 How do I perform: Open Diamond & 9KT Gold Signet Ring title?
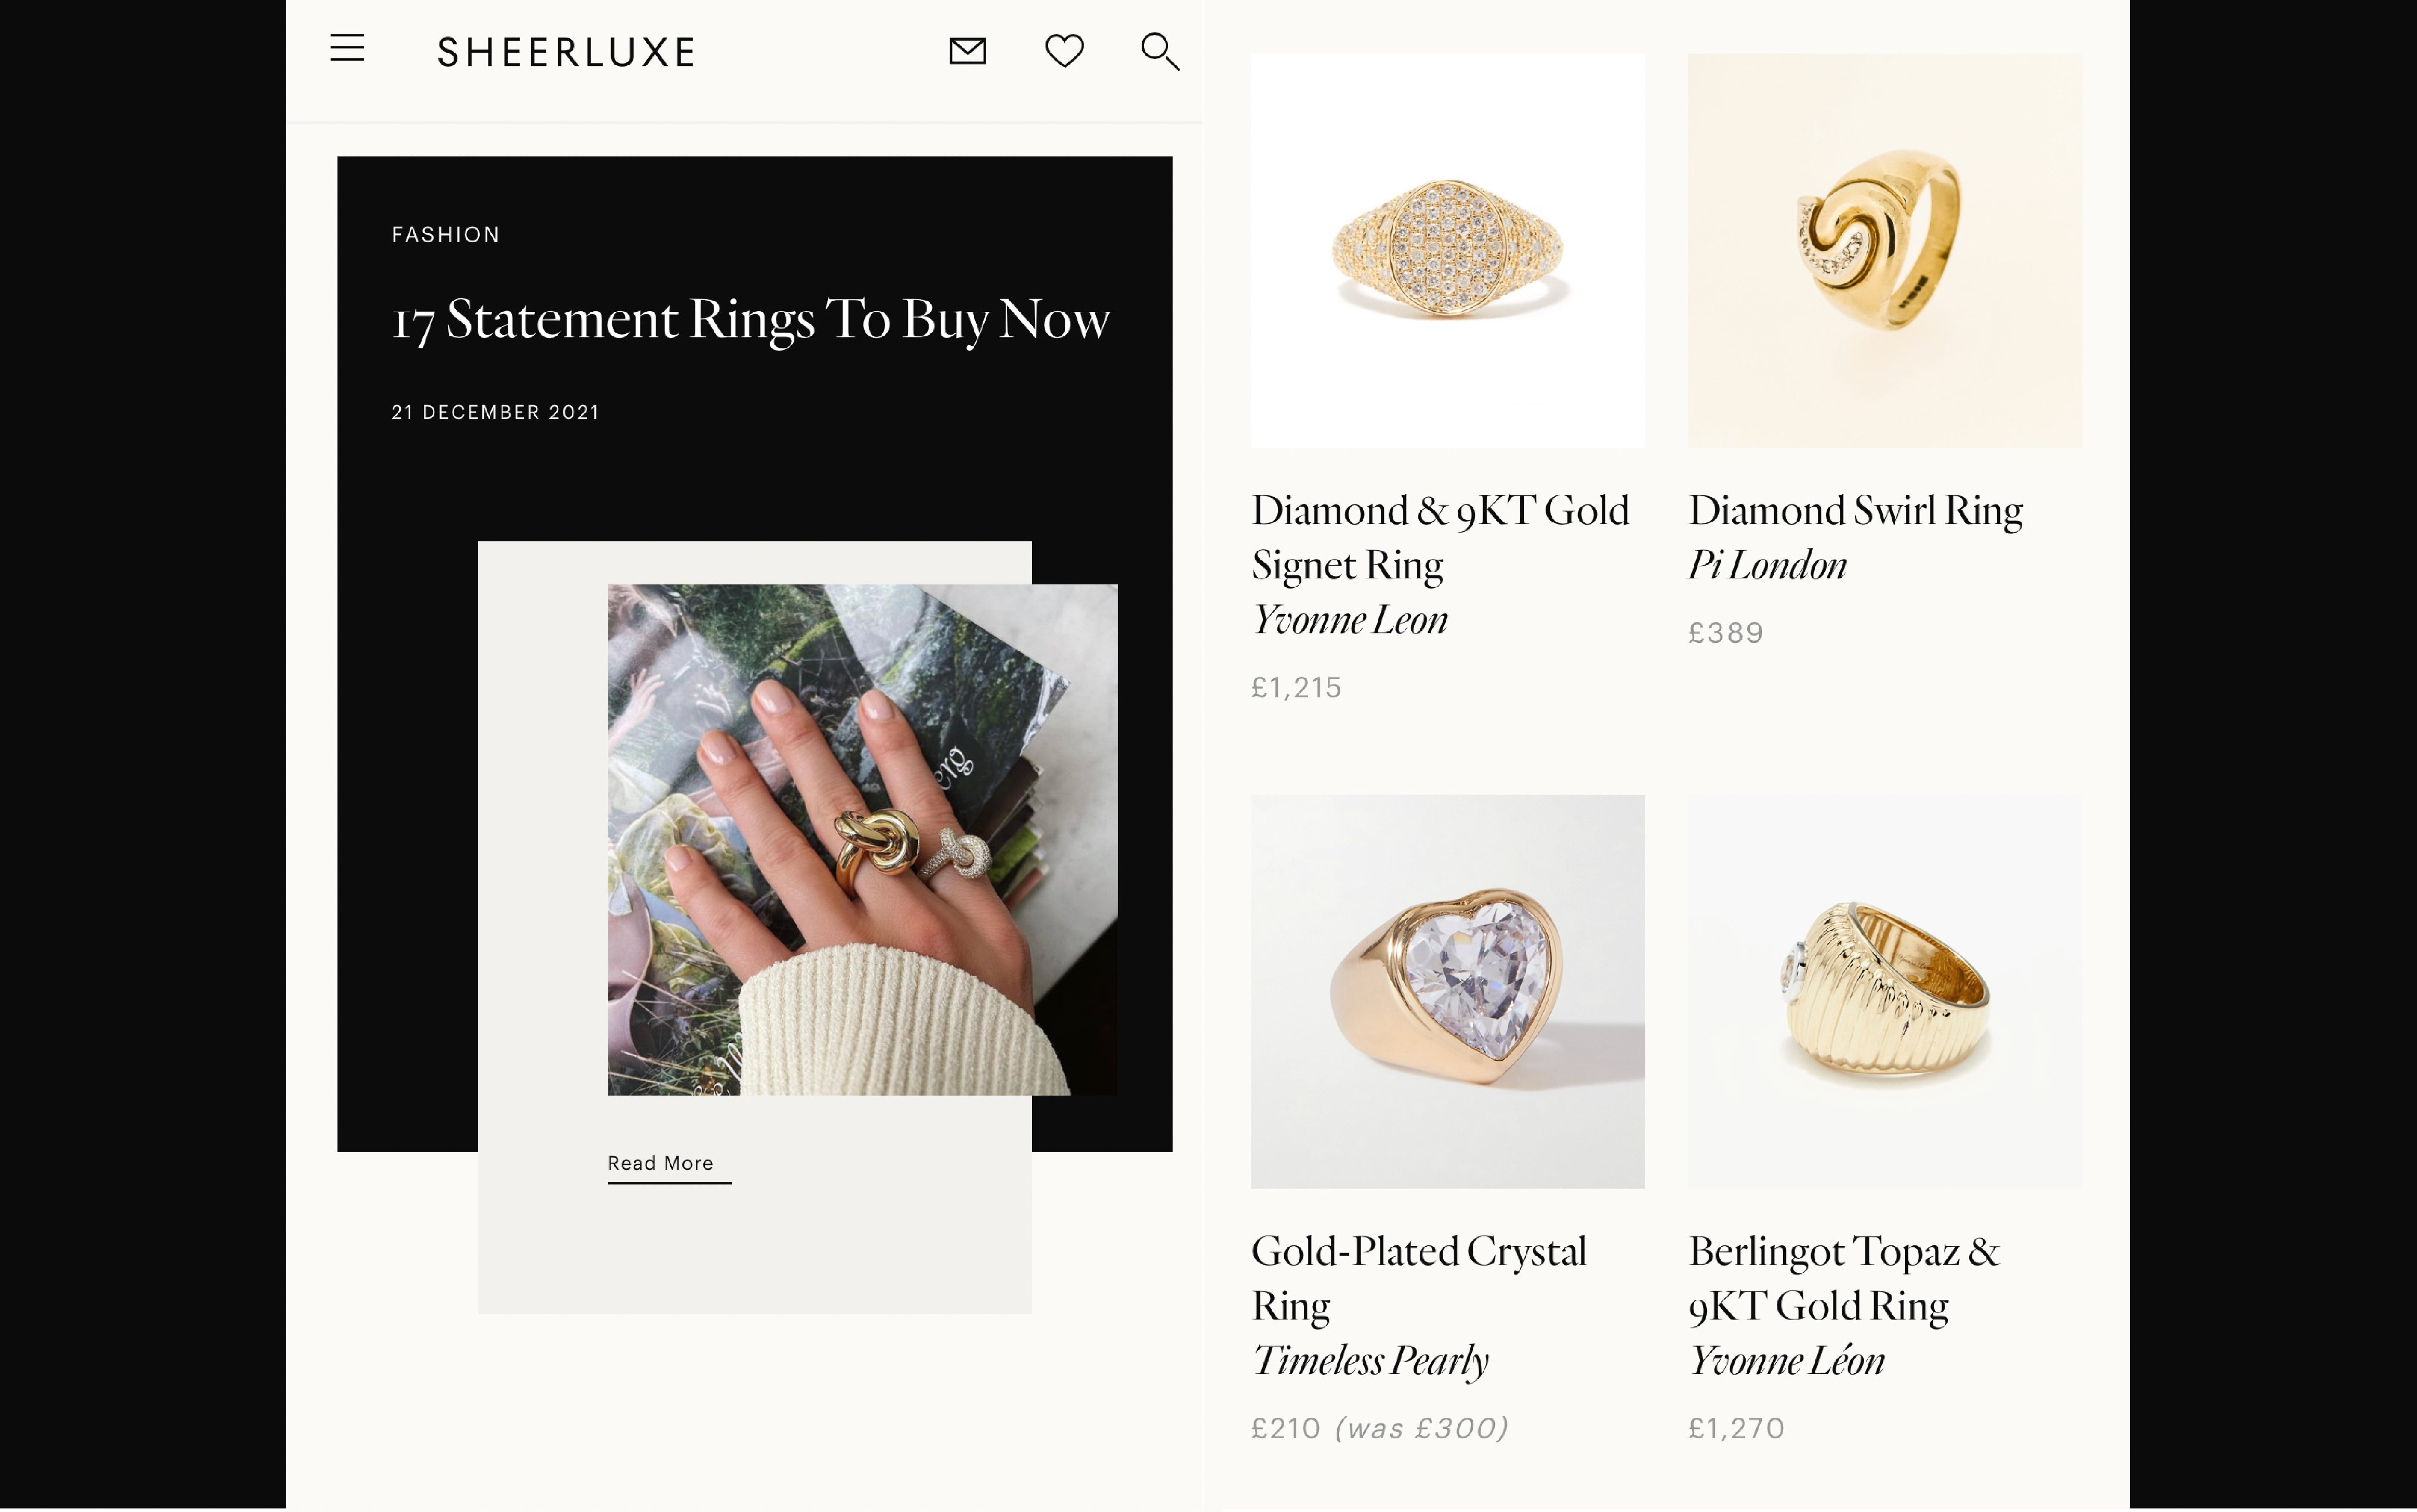[x=1439, y=537]
